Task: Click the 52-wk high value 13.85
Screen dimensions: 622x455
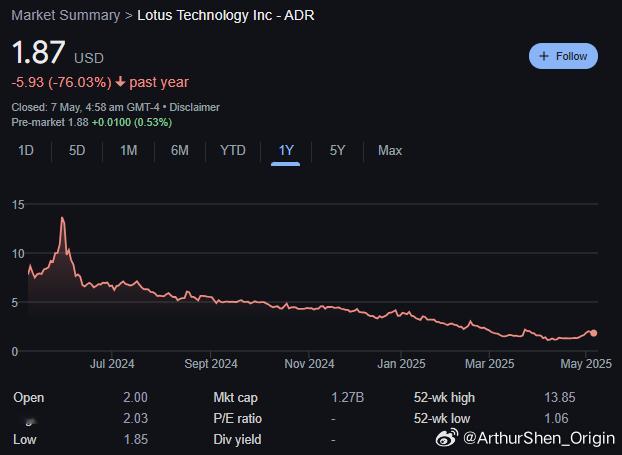Action: click(560, 397)
